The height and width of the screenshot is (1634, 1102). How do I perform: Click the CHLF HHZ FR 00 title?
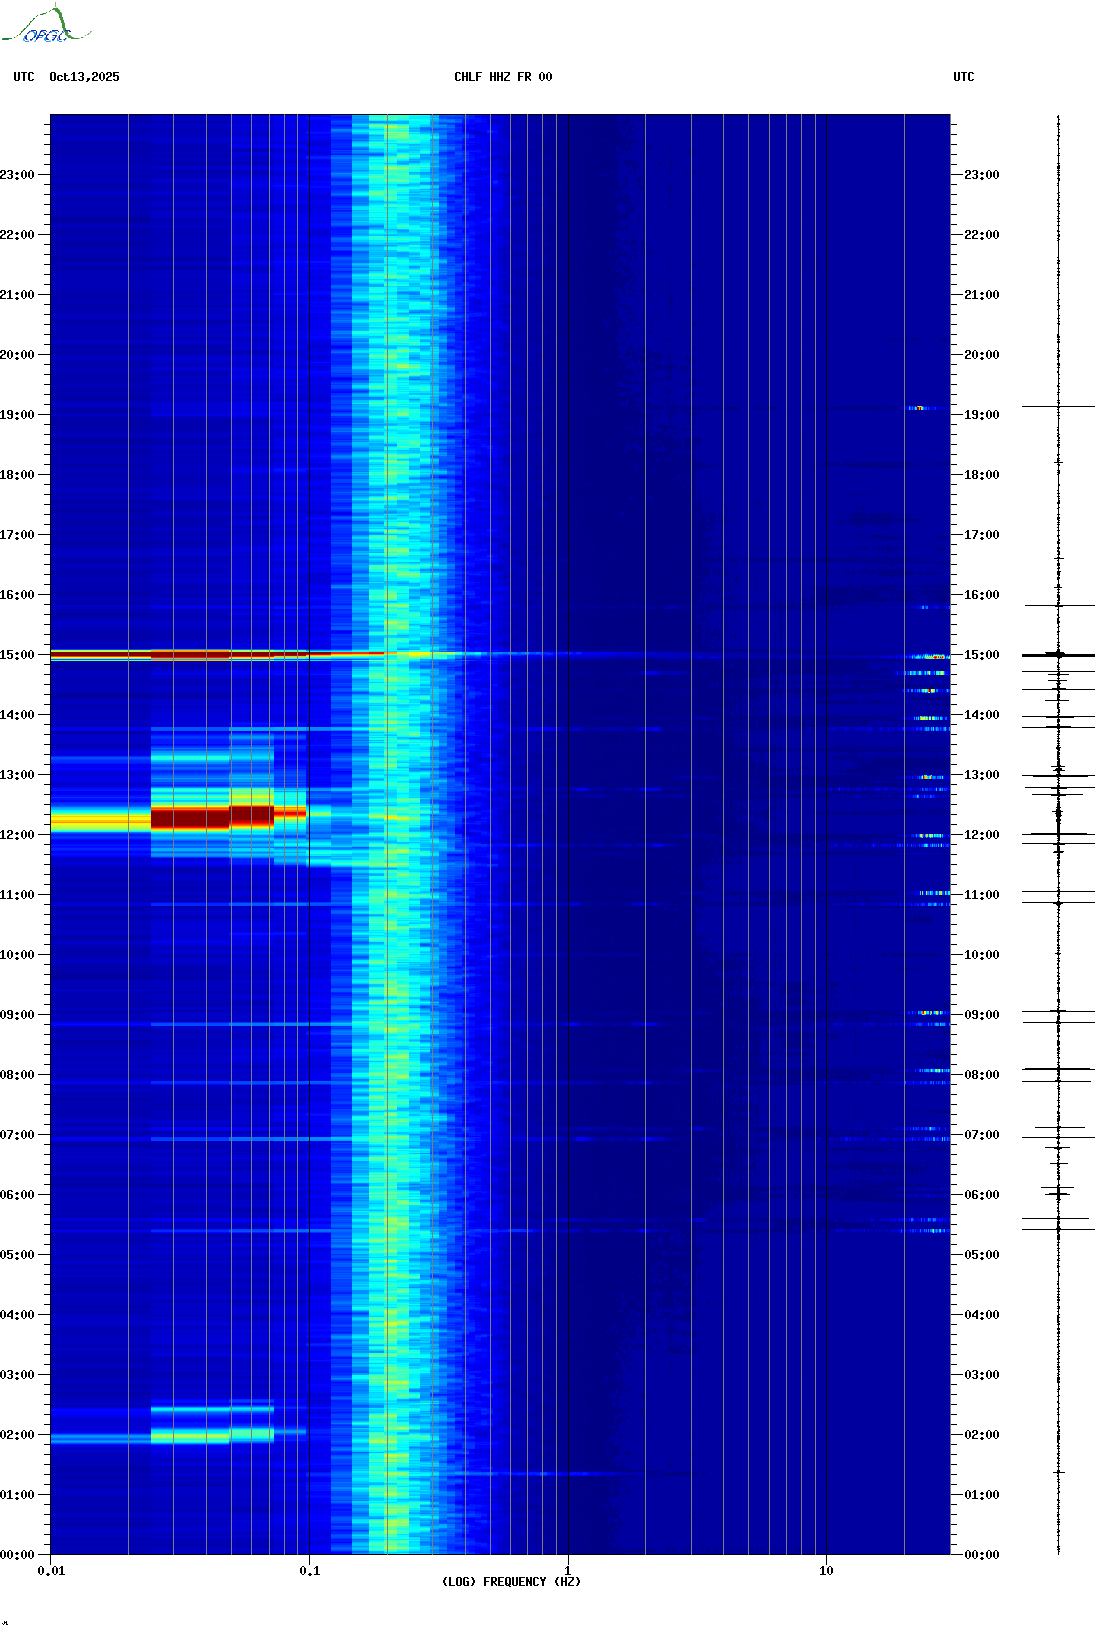point(503,77)
